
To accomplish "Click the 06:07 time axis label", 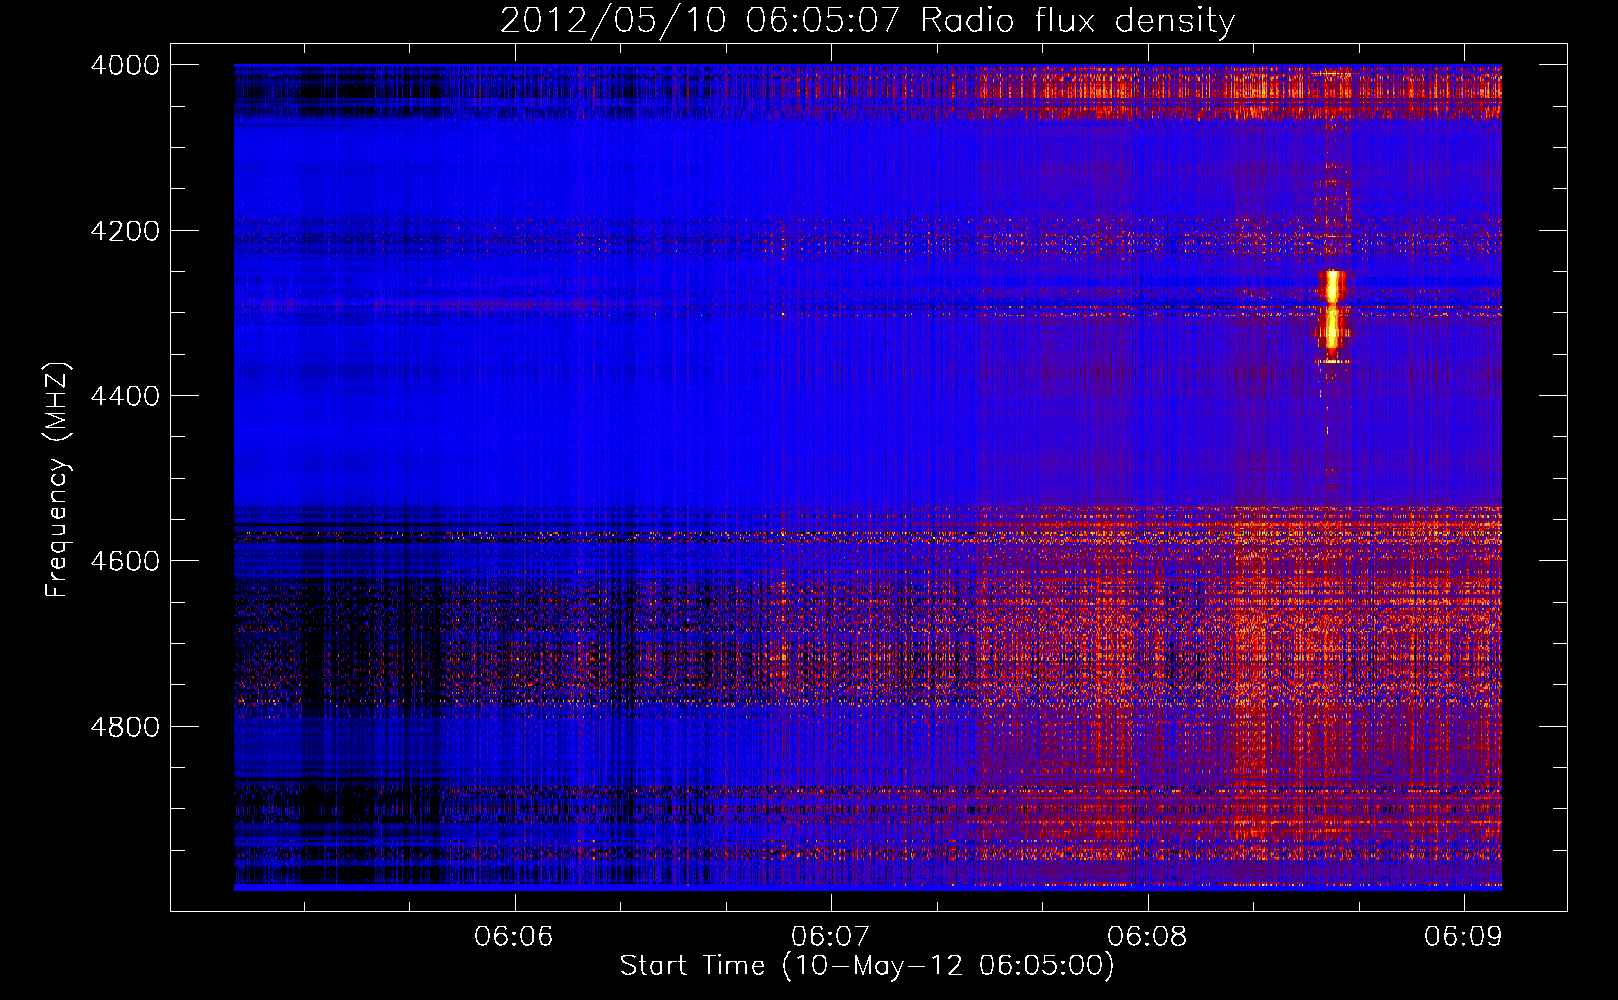I will click(830, 936).
